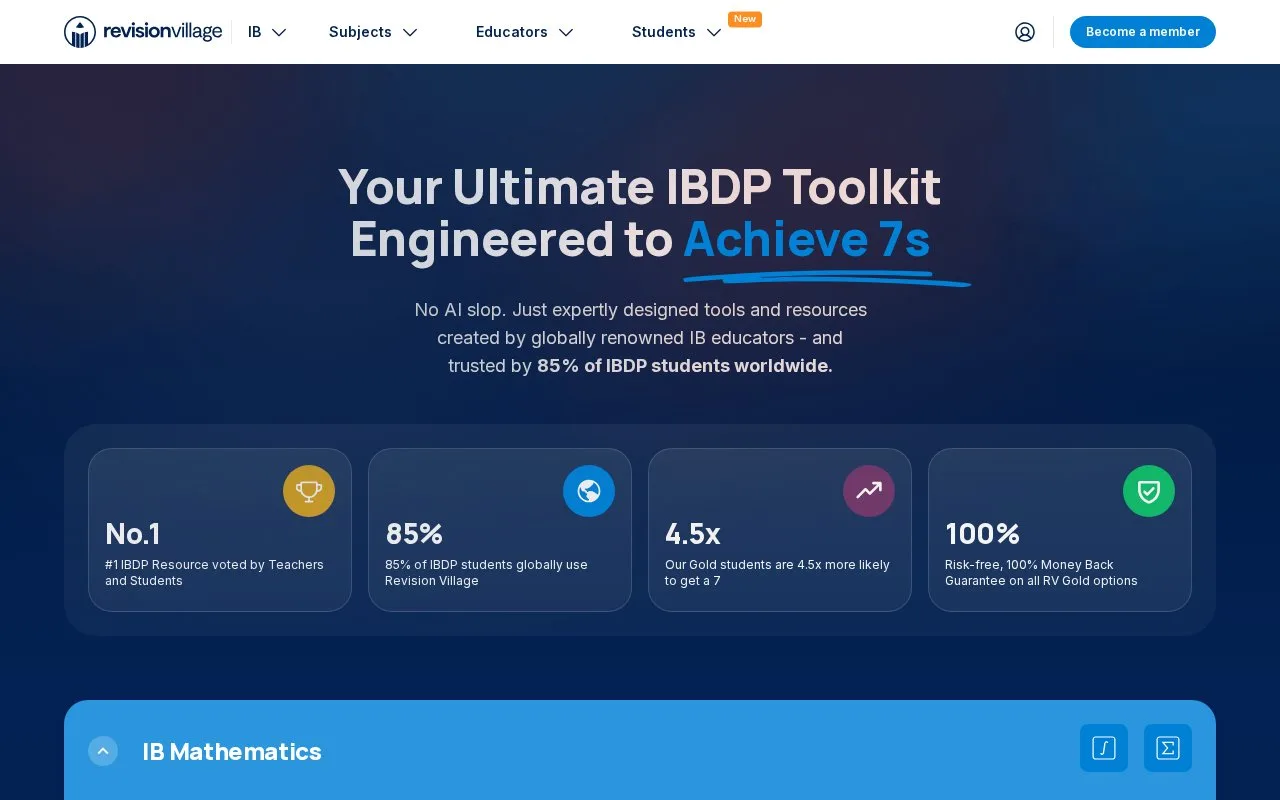Click the 85% statistic heading
The width and height of the screenshot is (1280, 800).
pos(414,533)
